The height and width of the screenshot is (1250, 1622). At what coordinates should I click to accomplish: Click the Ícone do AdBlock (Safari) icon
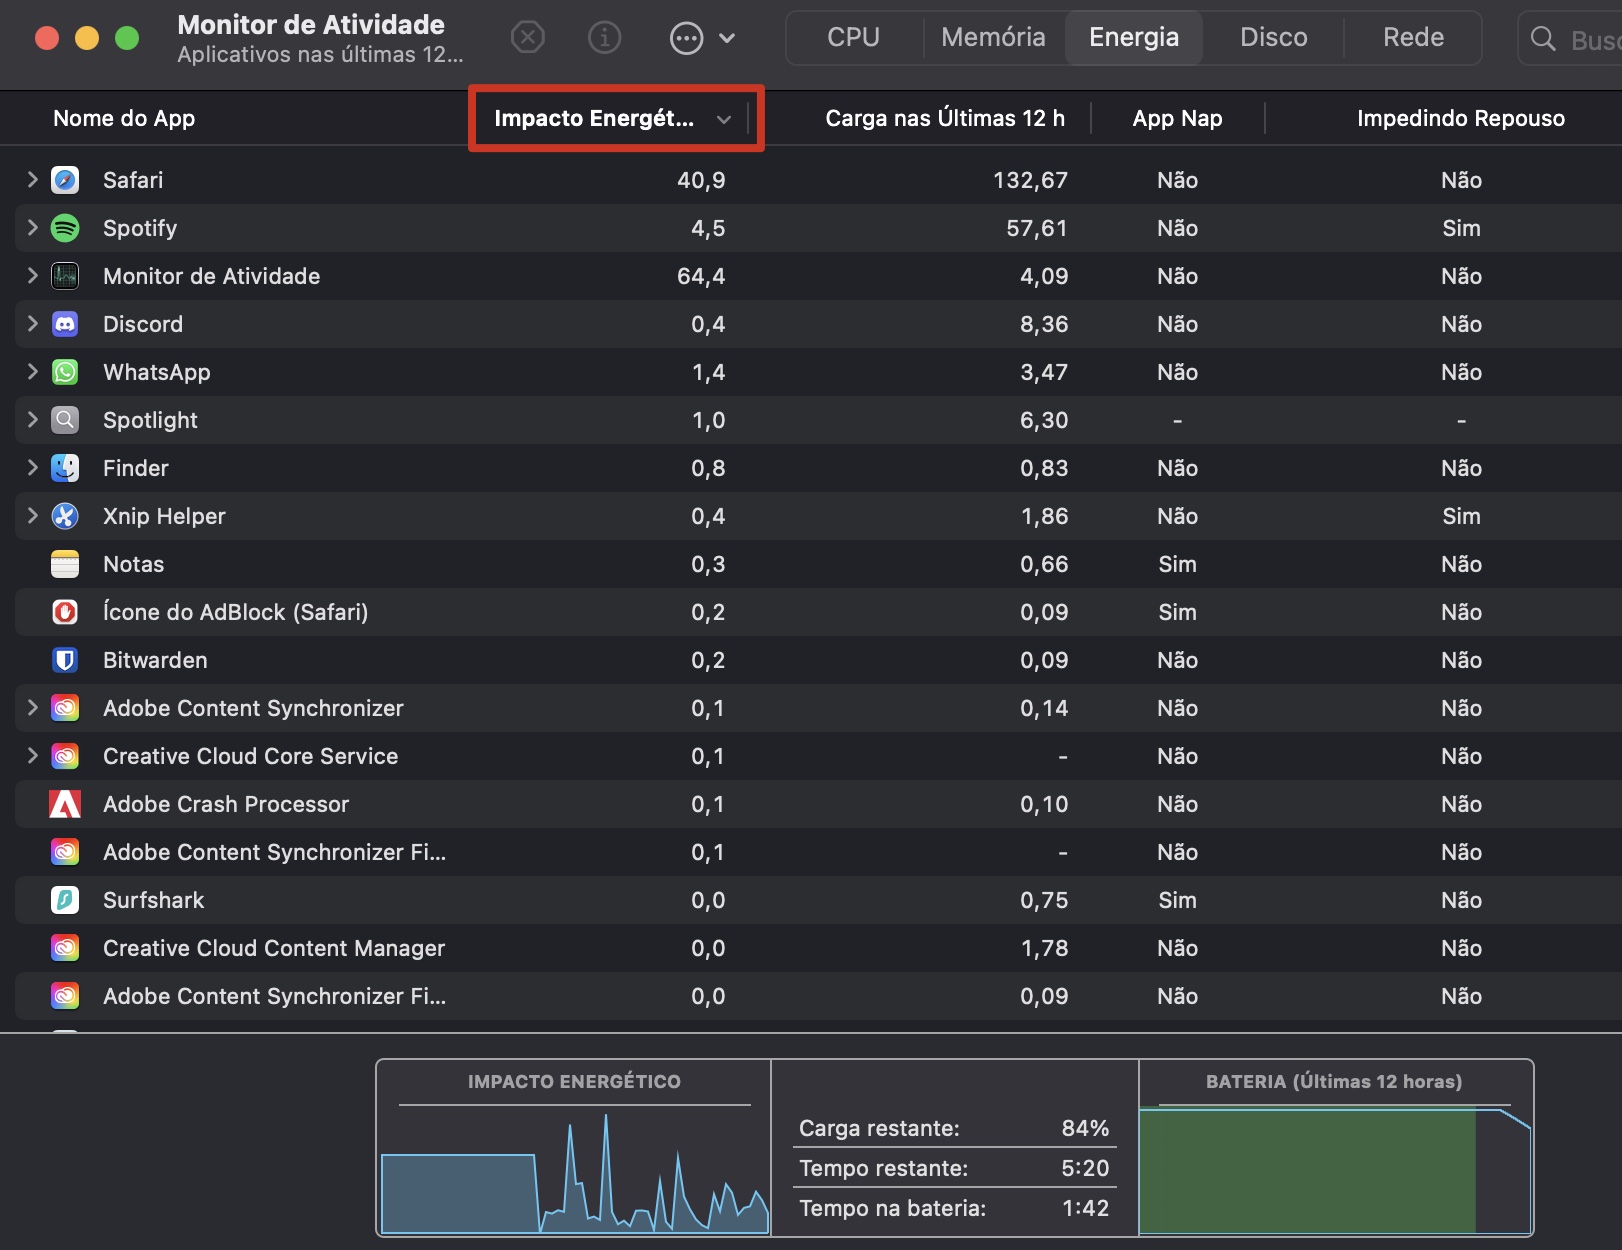click(65, 612)
